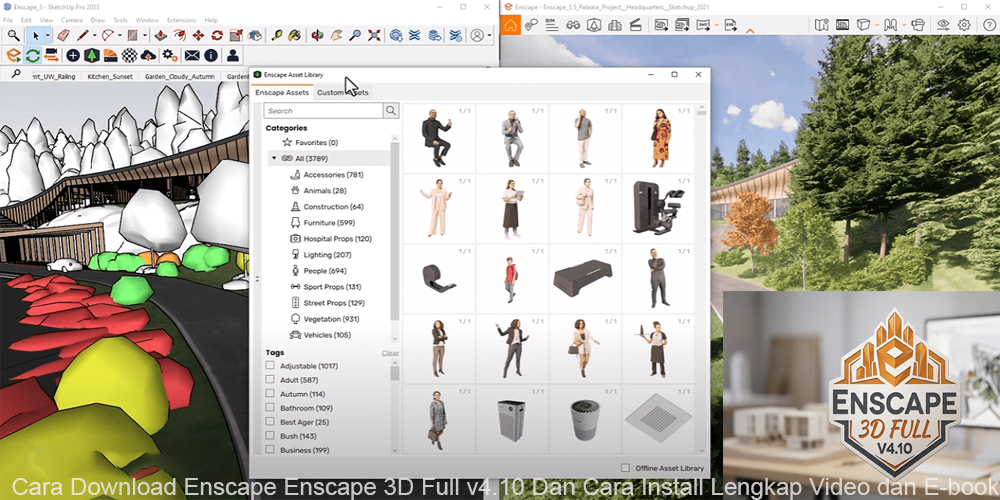Select the Vehicles (105) category

click(x=320, y=335)
